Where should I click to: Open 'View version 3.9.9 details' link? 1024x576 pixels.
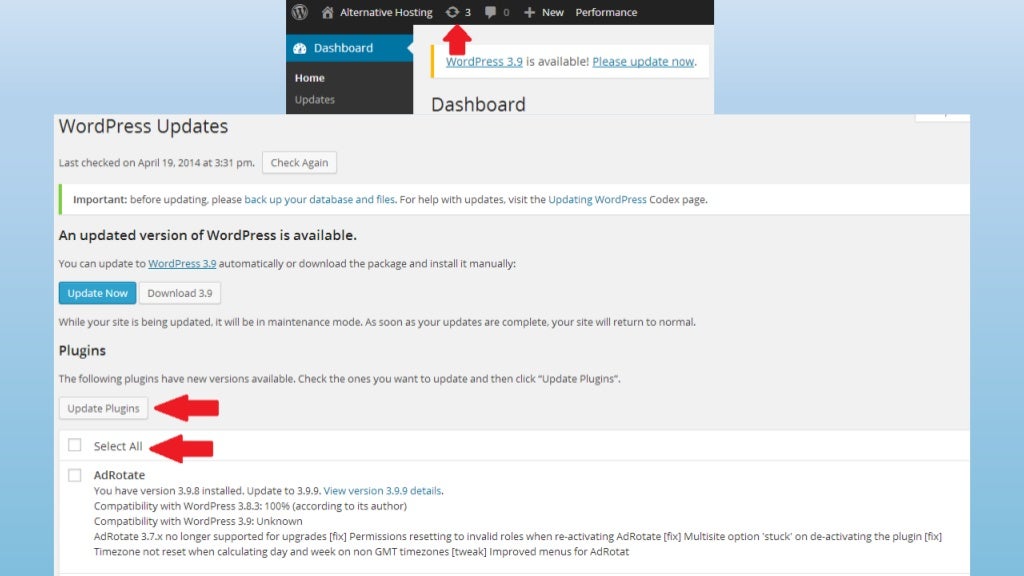tap(383, 490)
